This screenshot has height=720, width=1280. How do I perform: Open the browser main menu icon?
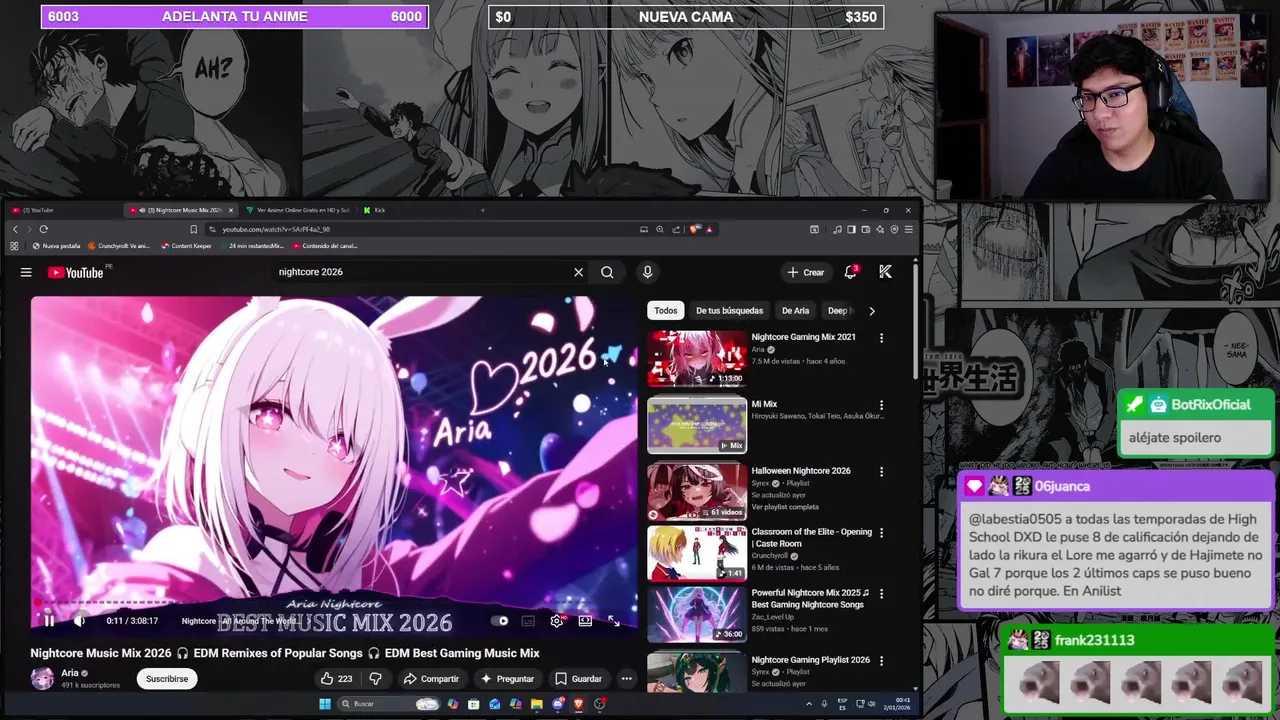[x=908, y=229]
